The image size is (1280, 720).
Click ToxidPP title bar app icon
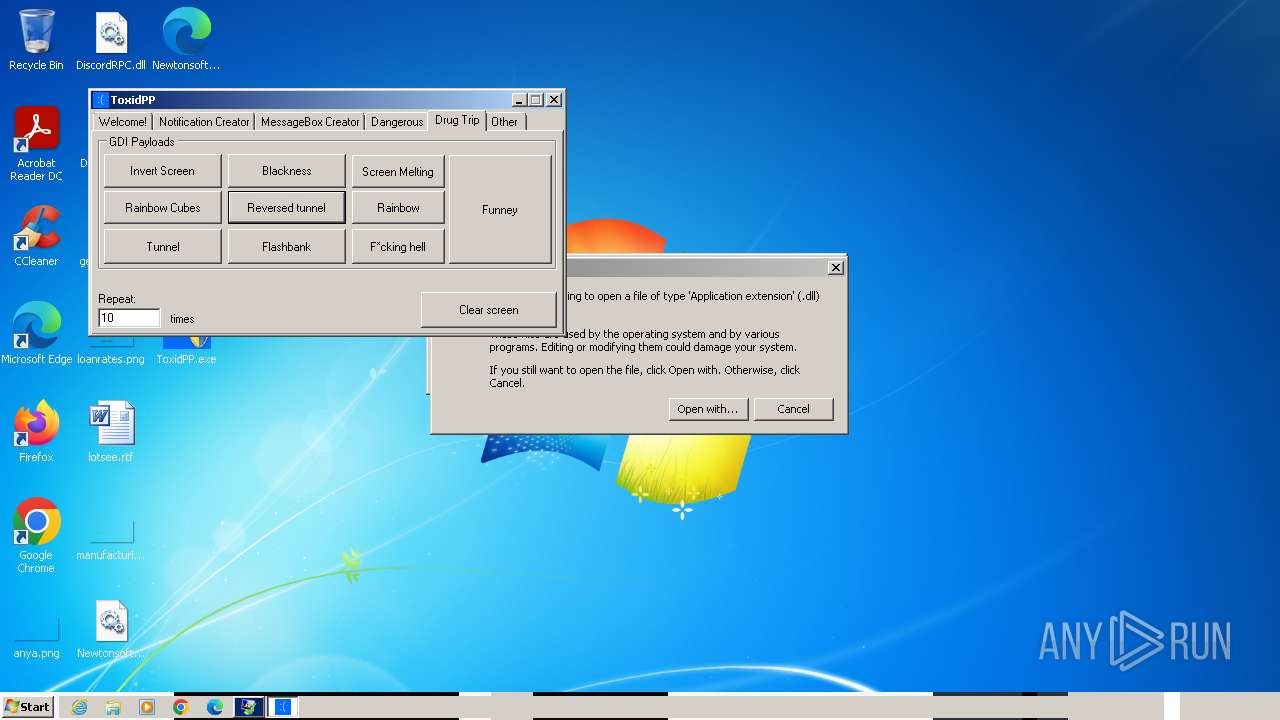tap(101, 100)
